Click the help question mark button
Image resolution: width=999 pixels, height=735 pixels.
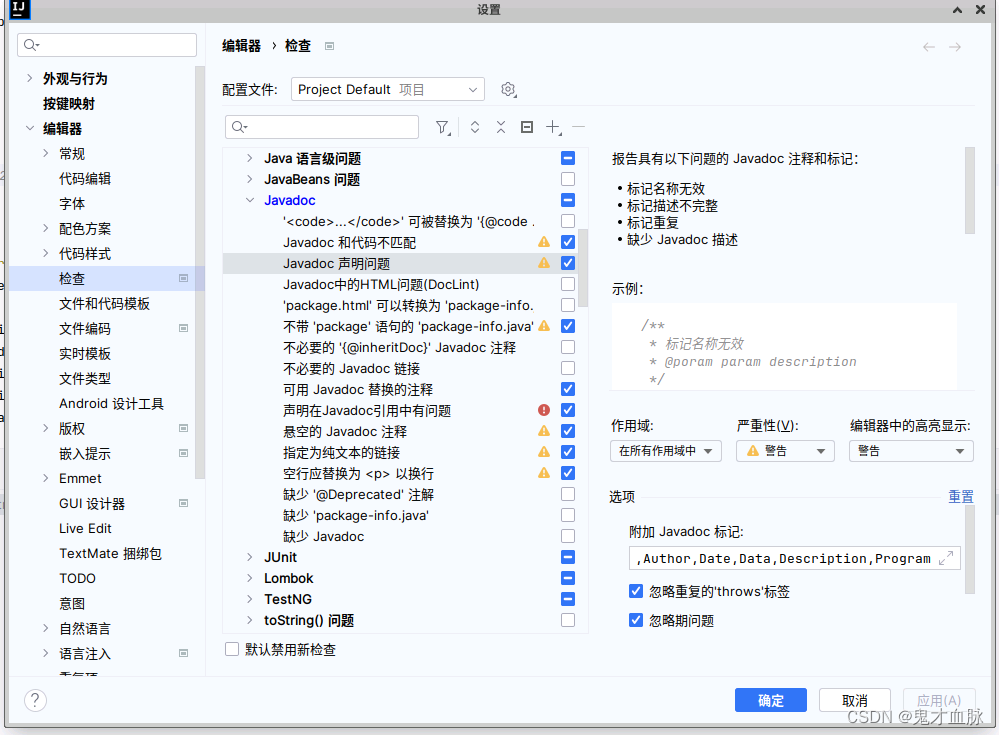click(36, 701)
